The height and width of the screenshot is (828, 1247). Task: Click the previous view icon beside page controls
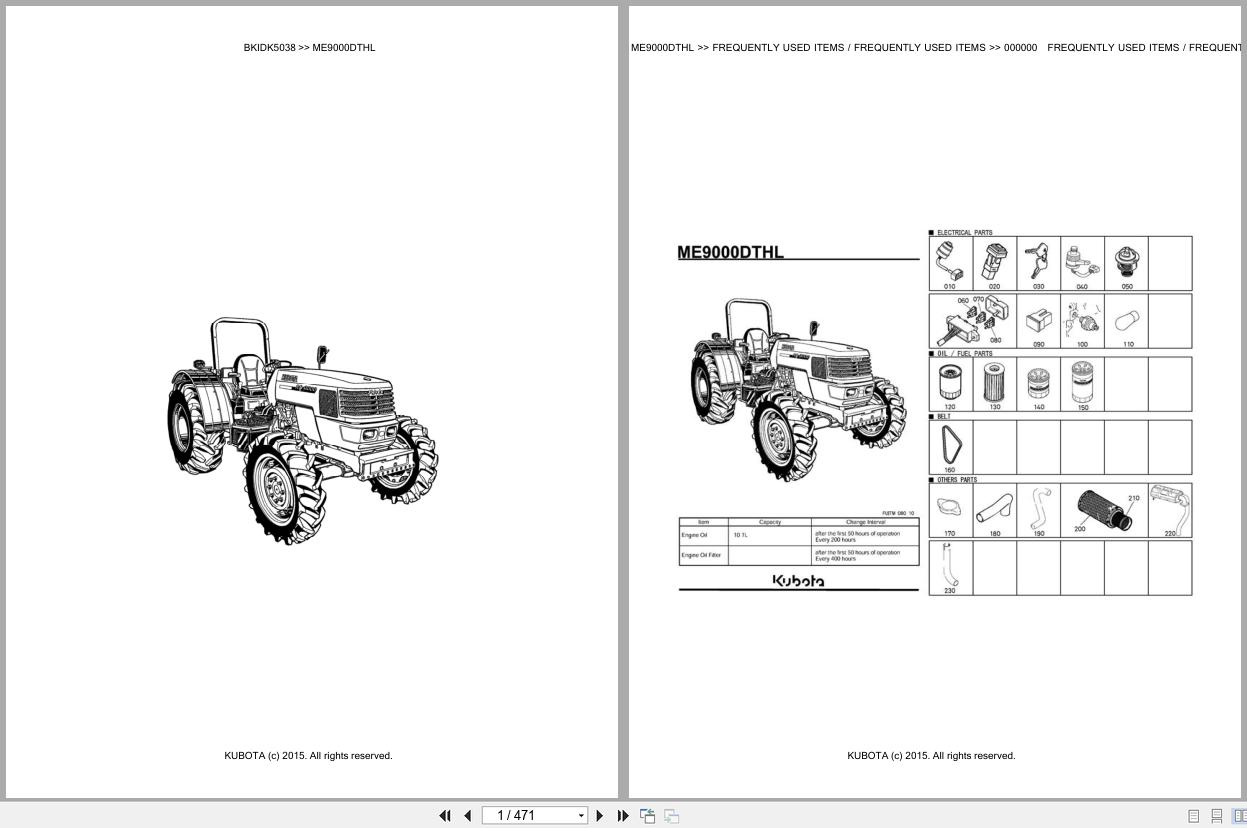pyautogui.click(x=647, y=816)
